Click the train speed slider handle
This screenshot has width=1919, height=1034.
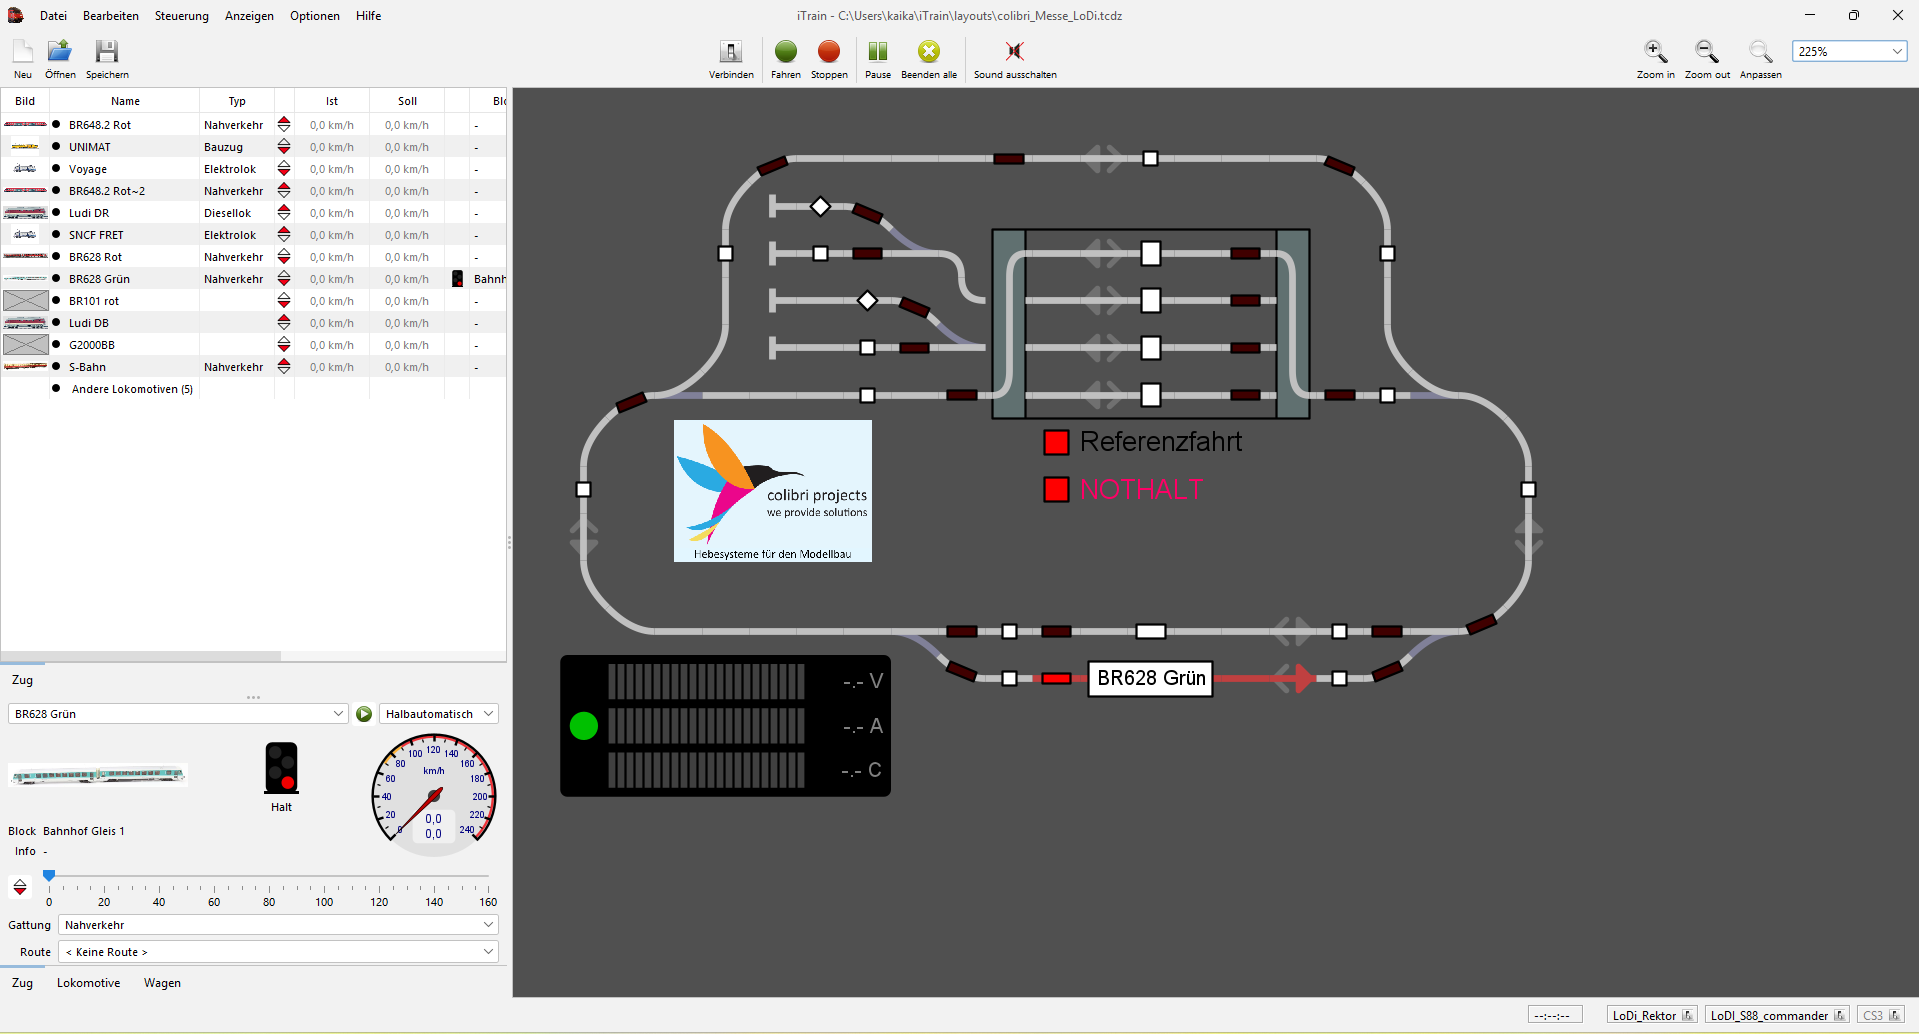(49, 875)
